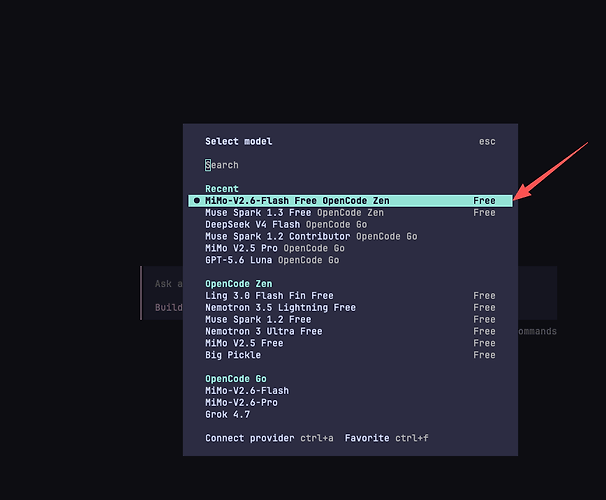Choose Nemotron 3.5 Lightning Free model
The image size is (606, 500).
(x=350, y=308)
